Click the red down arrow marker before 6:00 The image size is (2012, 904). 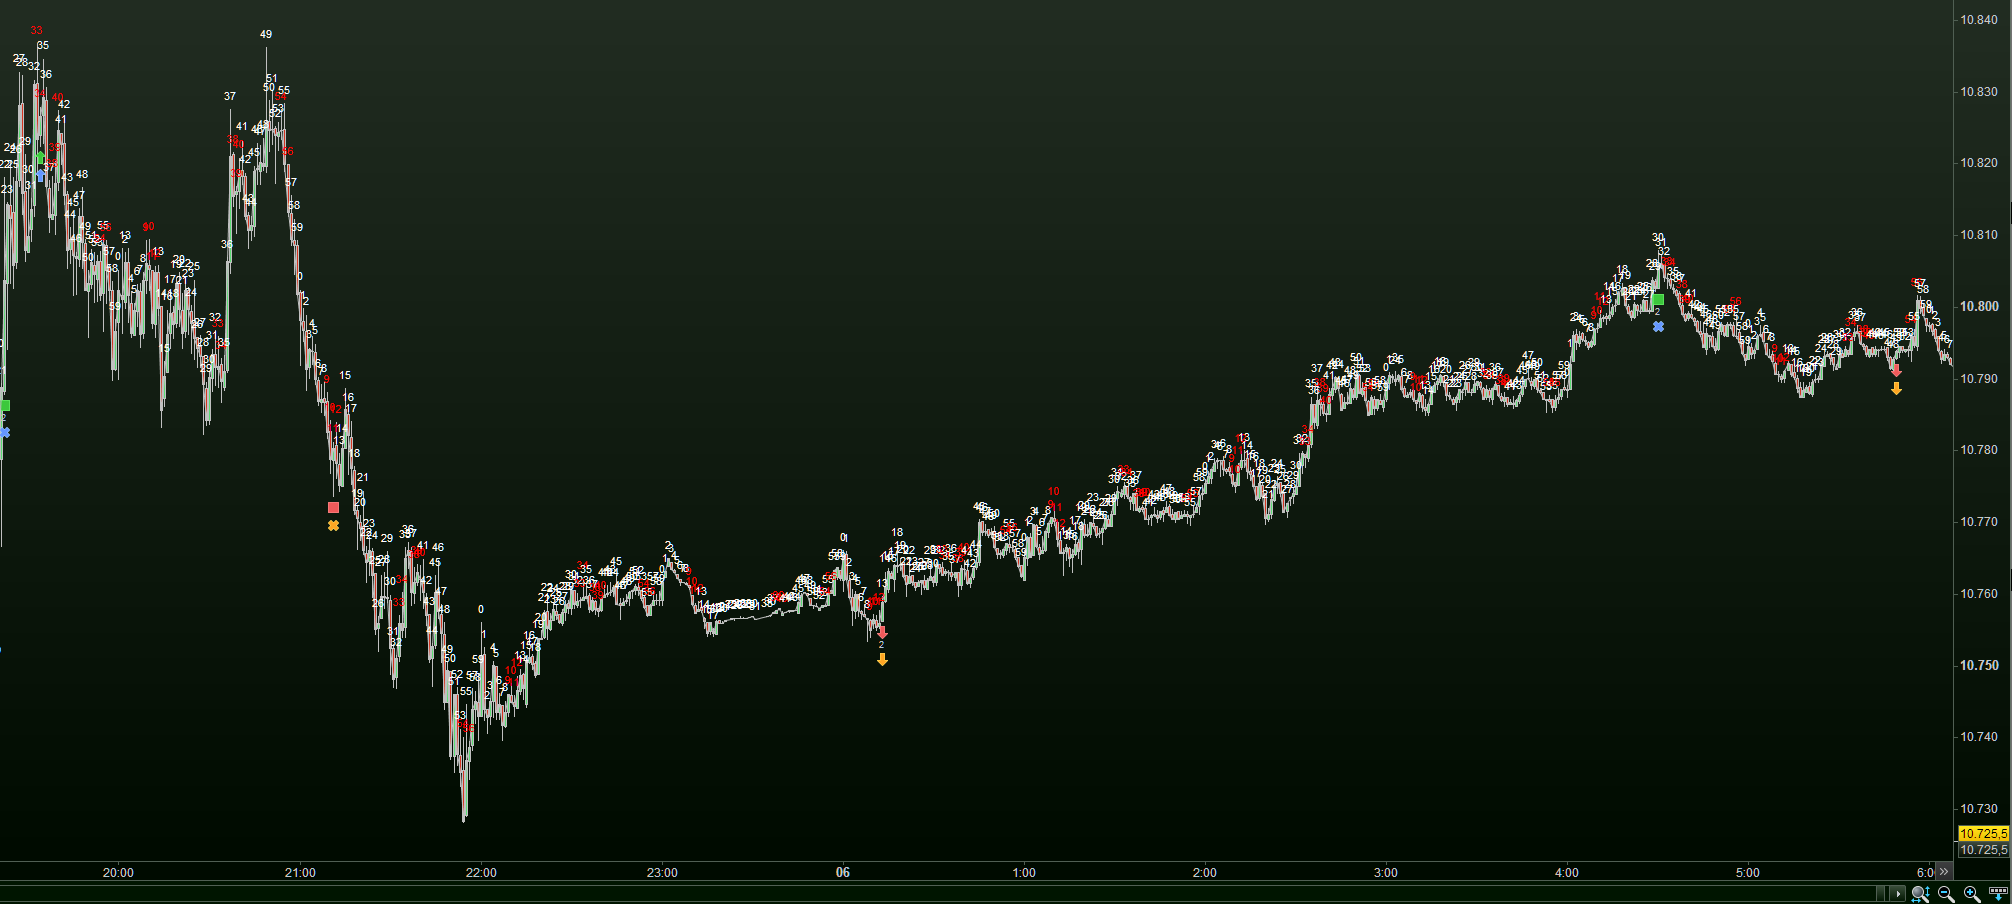click(x=1896, y=370)
